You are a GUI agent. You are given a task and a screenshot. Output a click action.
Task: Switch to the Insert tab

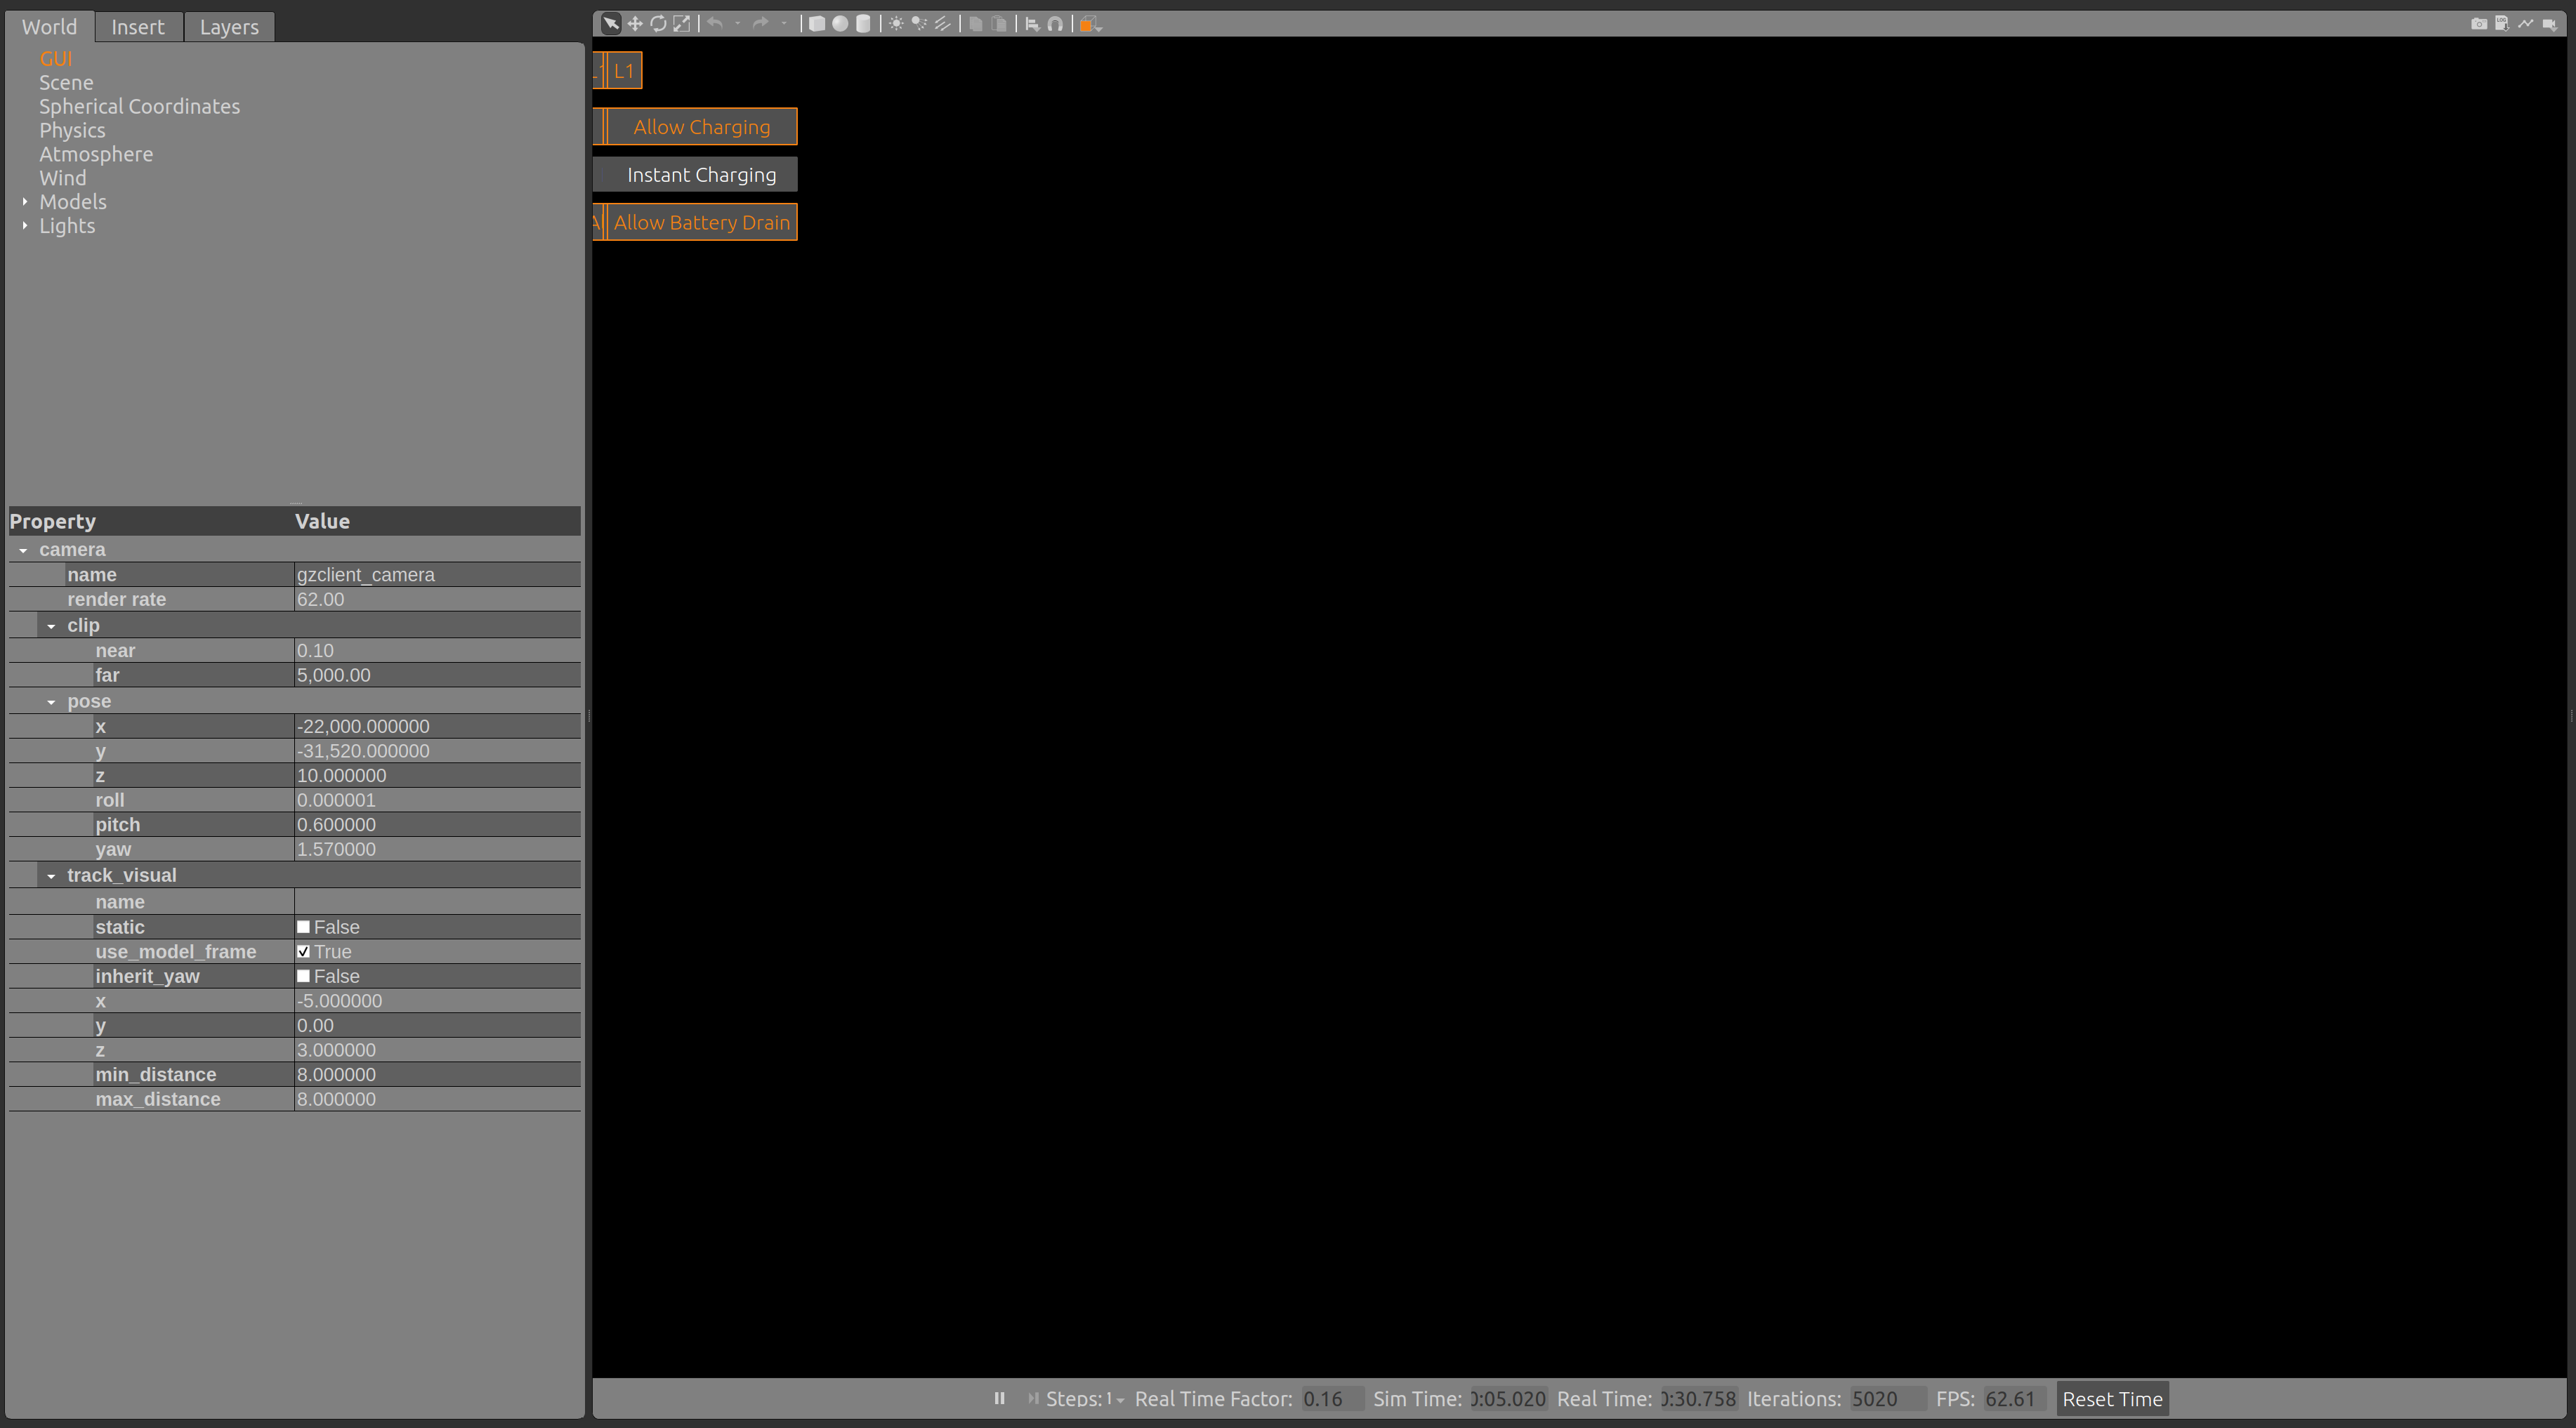(138, 26)
